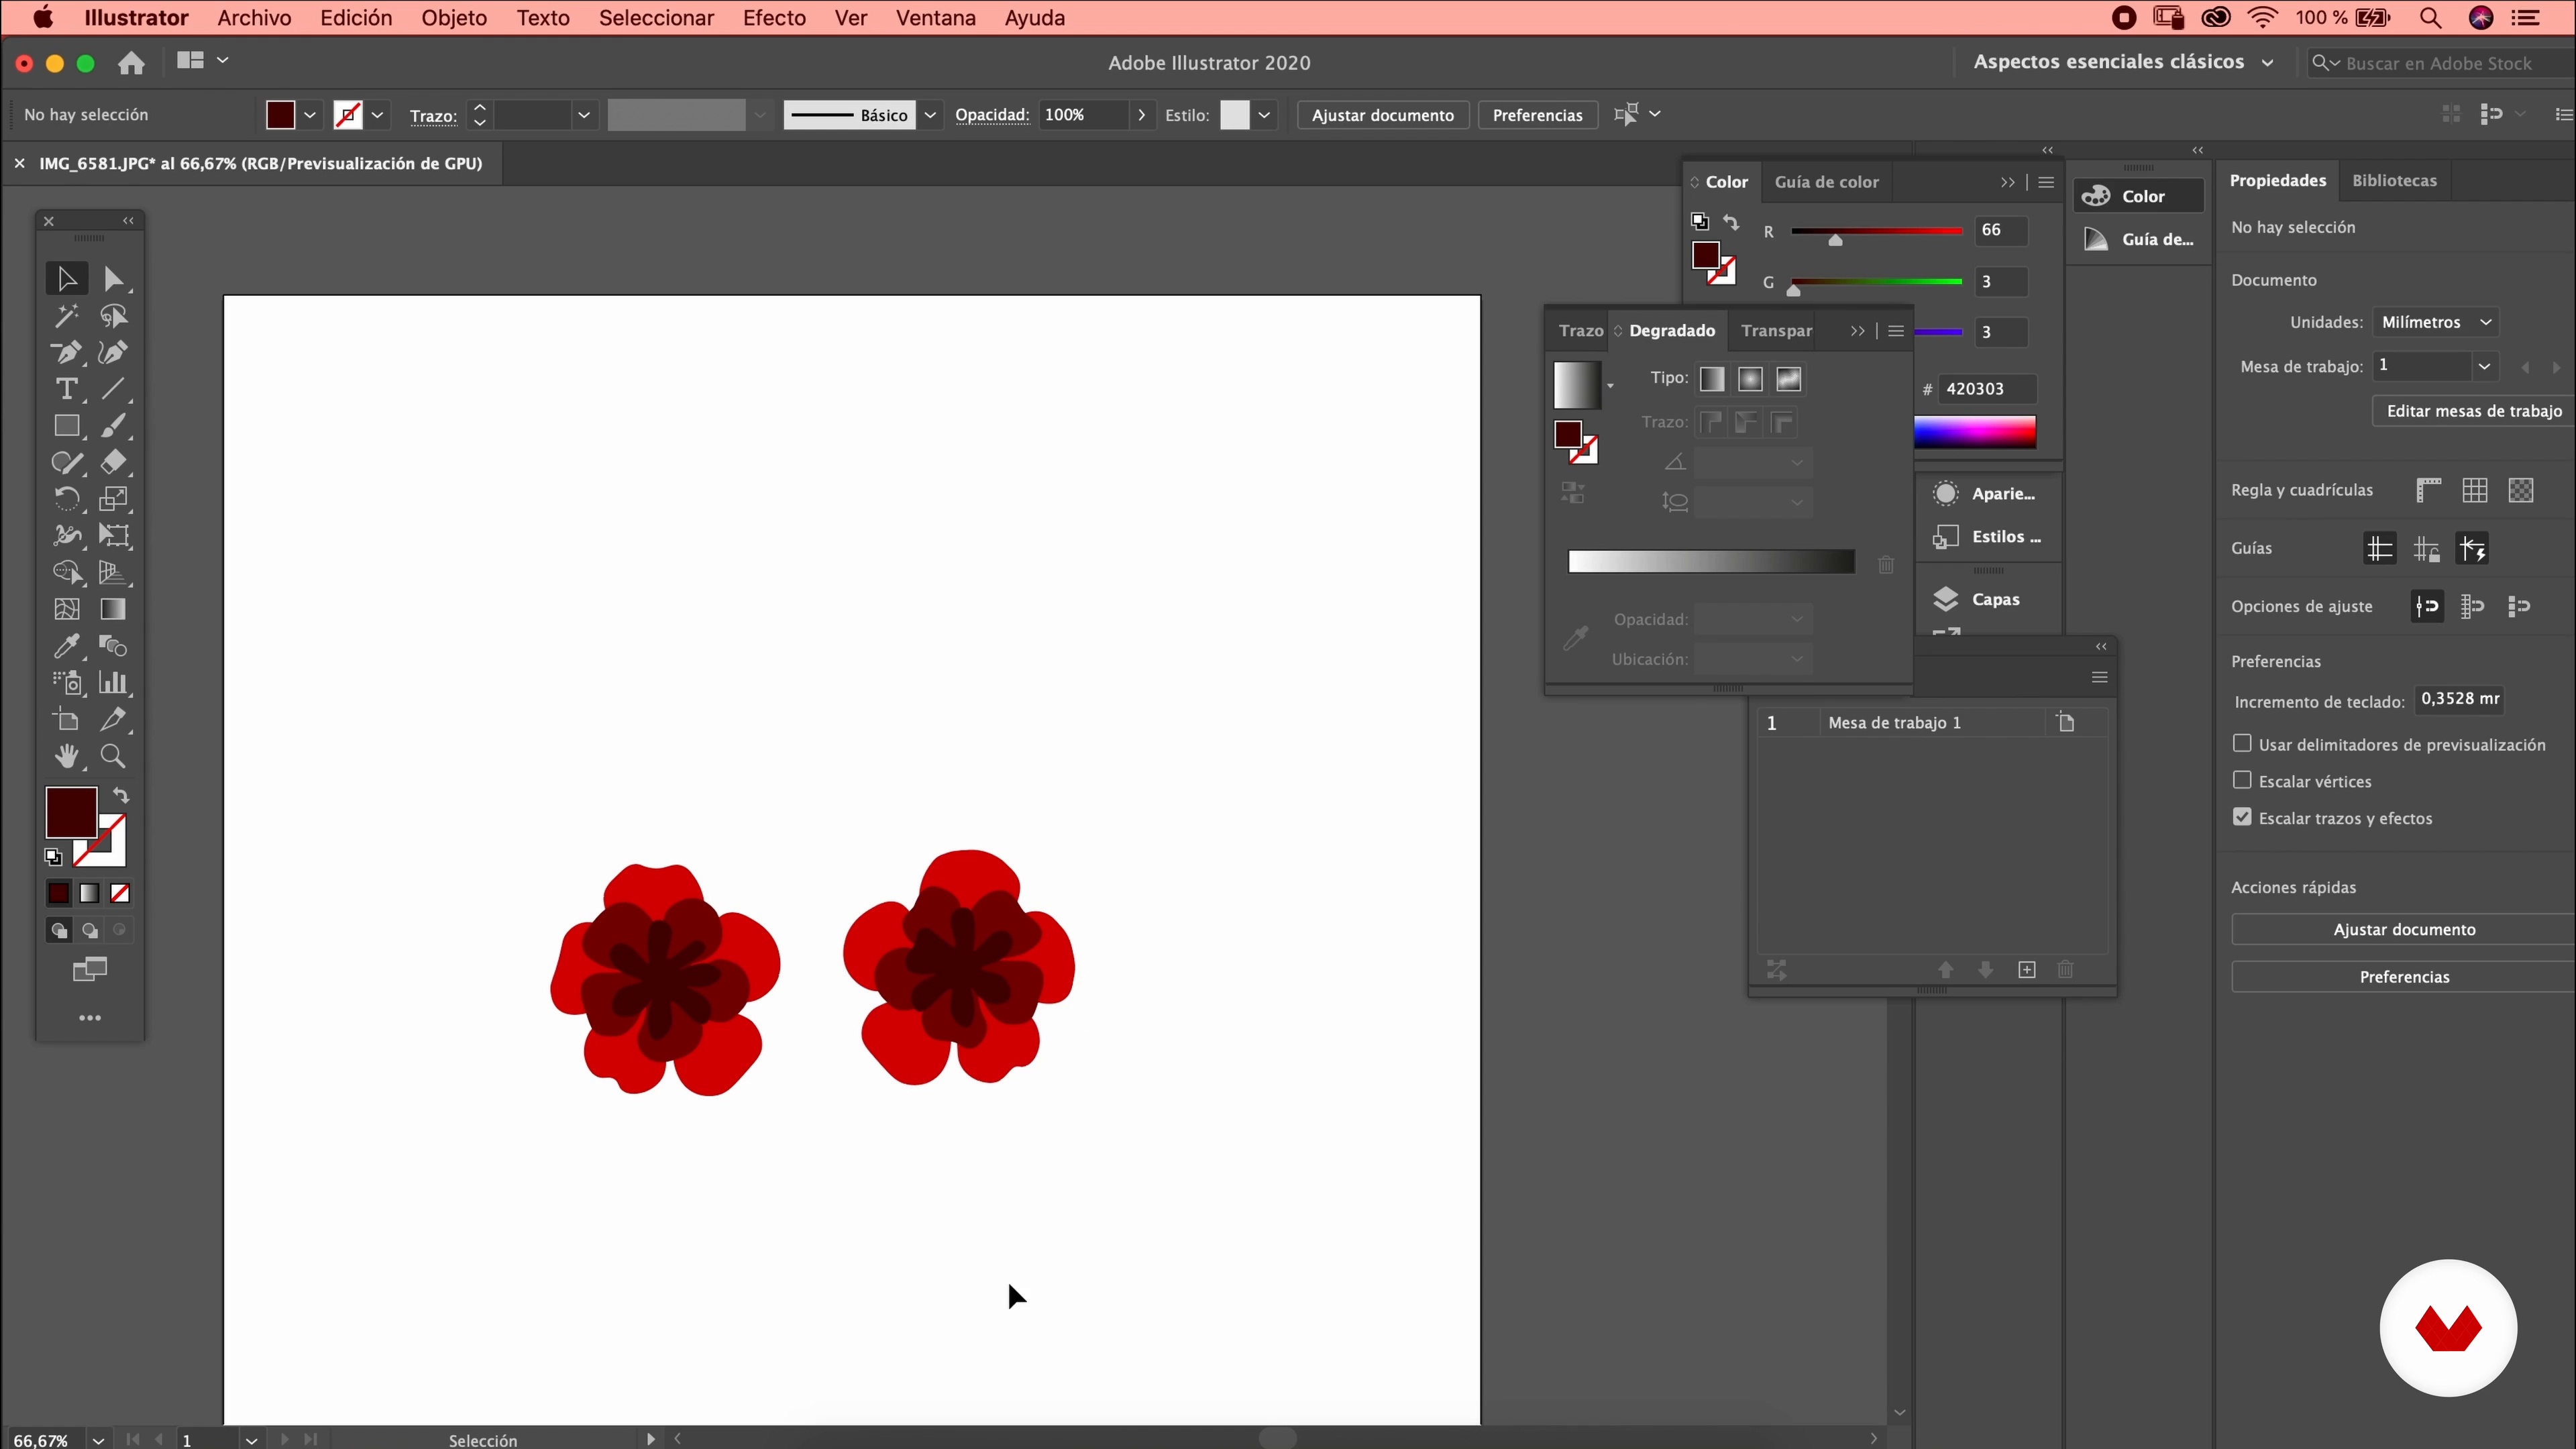Screen dimensions: 2576x1449
Task: Select the Column Graph tool
Action: point(113,683)
